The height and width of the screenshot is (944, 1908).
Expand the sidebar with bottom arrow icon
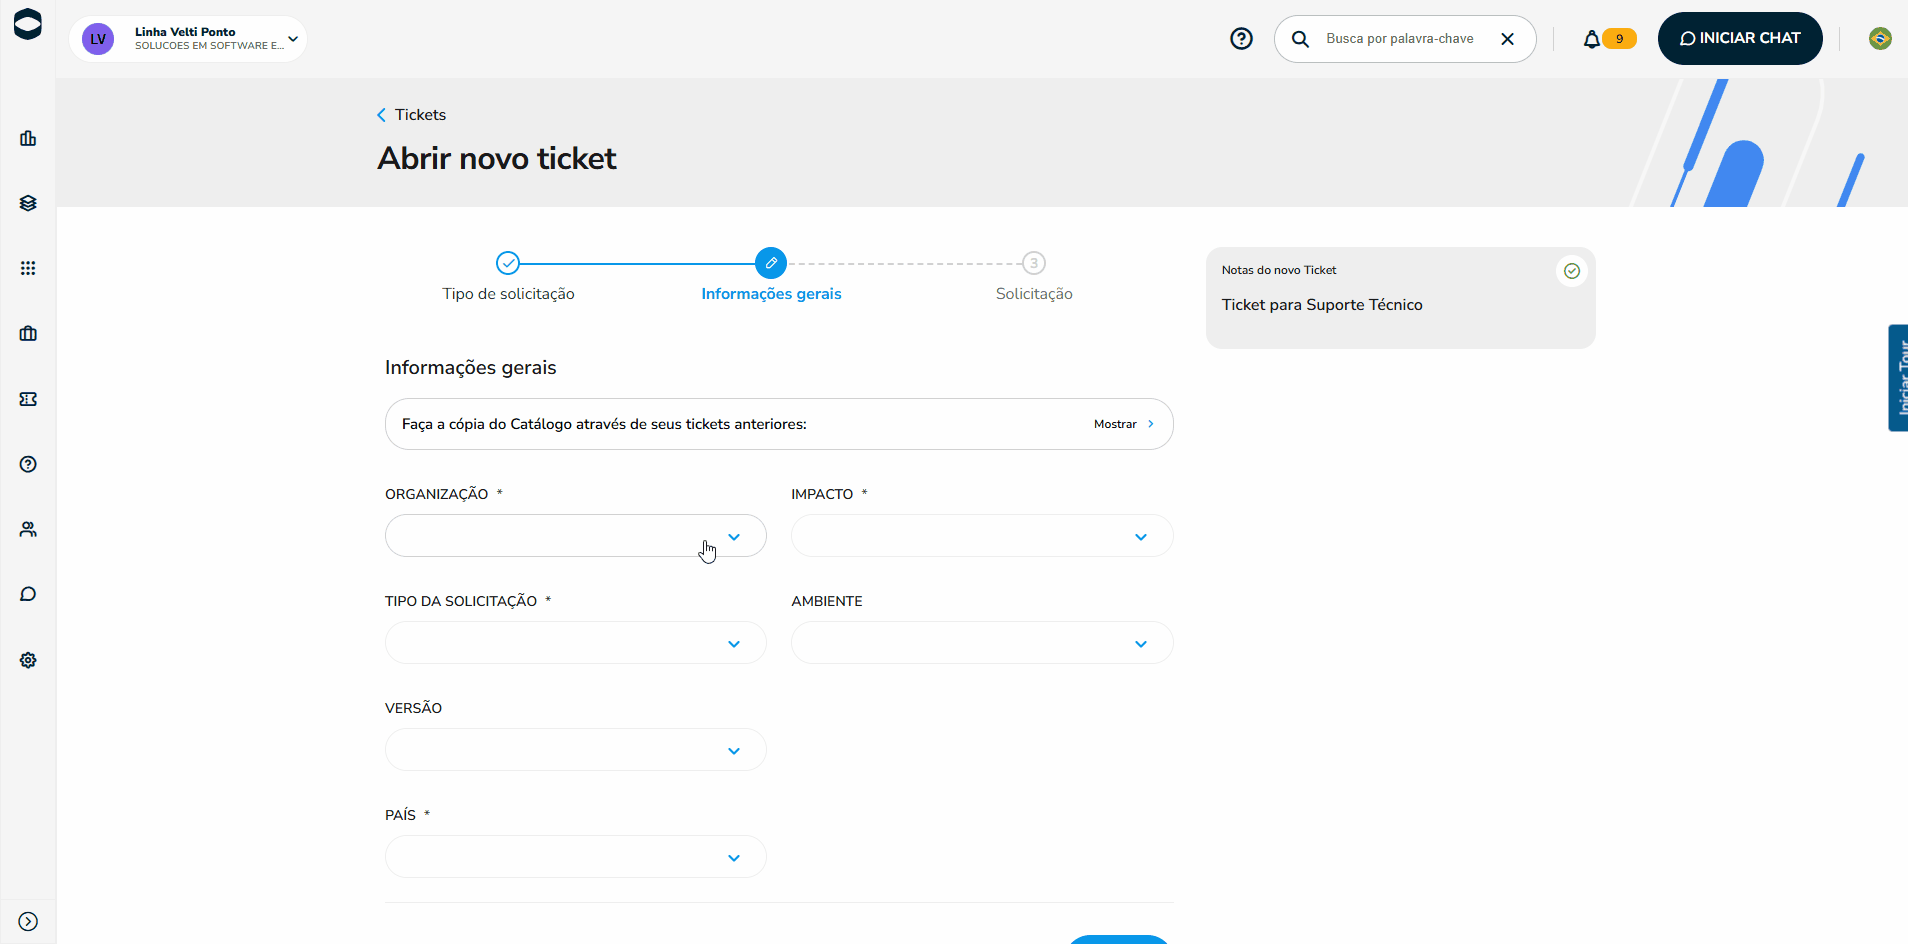tap(28, 922)
